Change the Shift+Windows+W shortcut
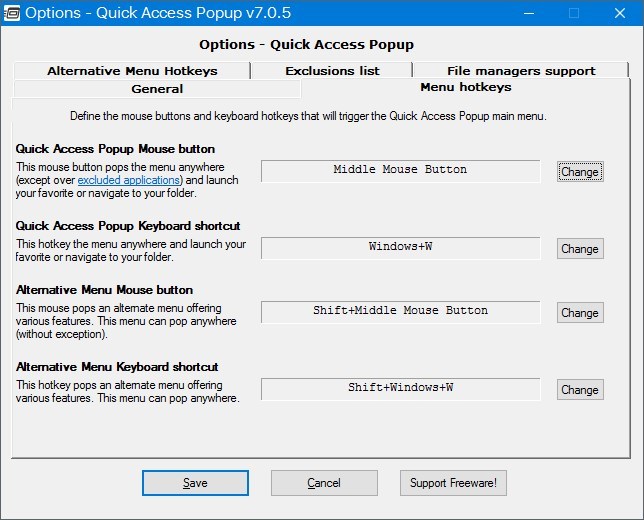 [580, 389]
